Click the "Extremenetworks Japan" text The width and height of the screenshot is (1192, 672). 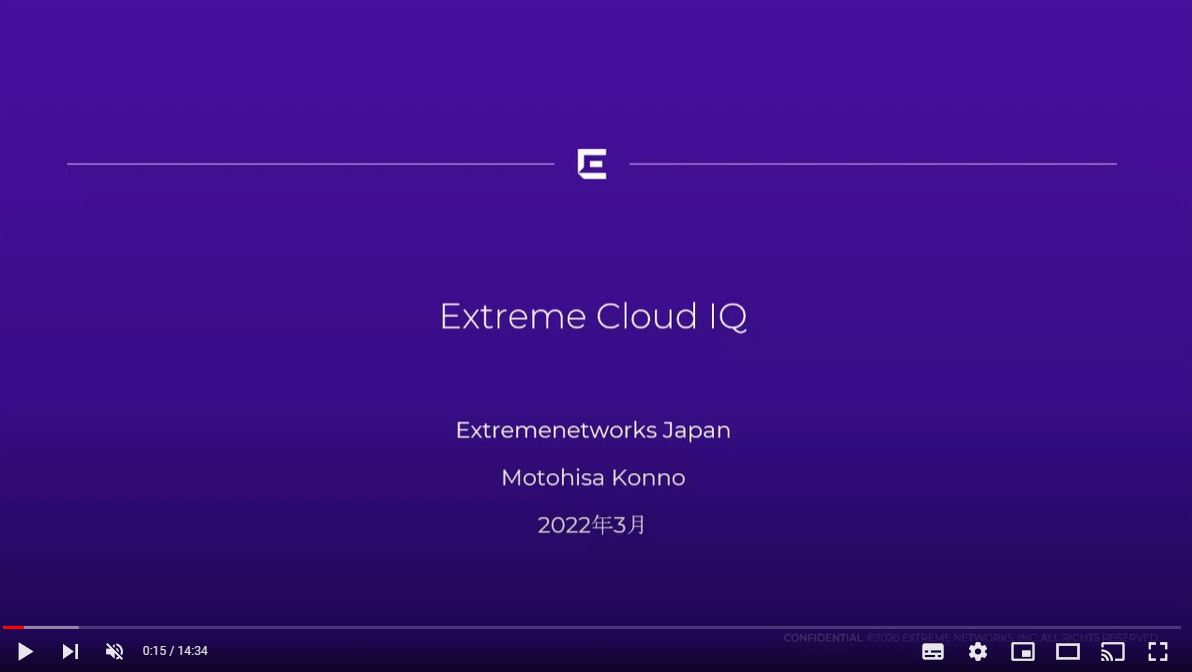pos(593,430)
